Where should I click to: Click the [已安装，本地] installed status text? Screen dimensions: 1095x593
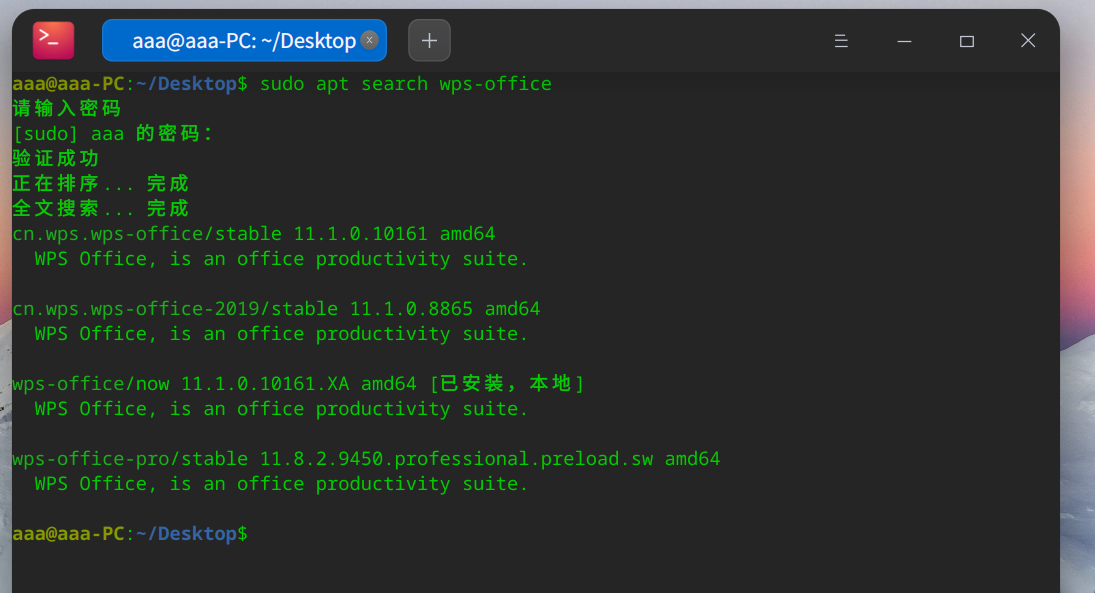click(x=506, y=384)
